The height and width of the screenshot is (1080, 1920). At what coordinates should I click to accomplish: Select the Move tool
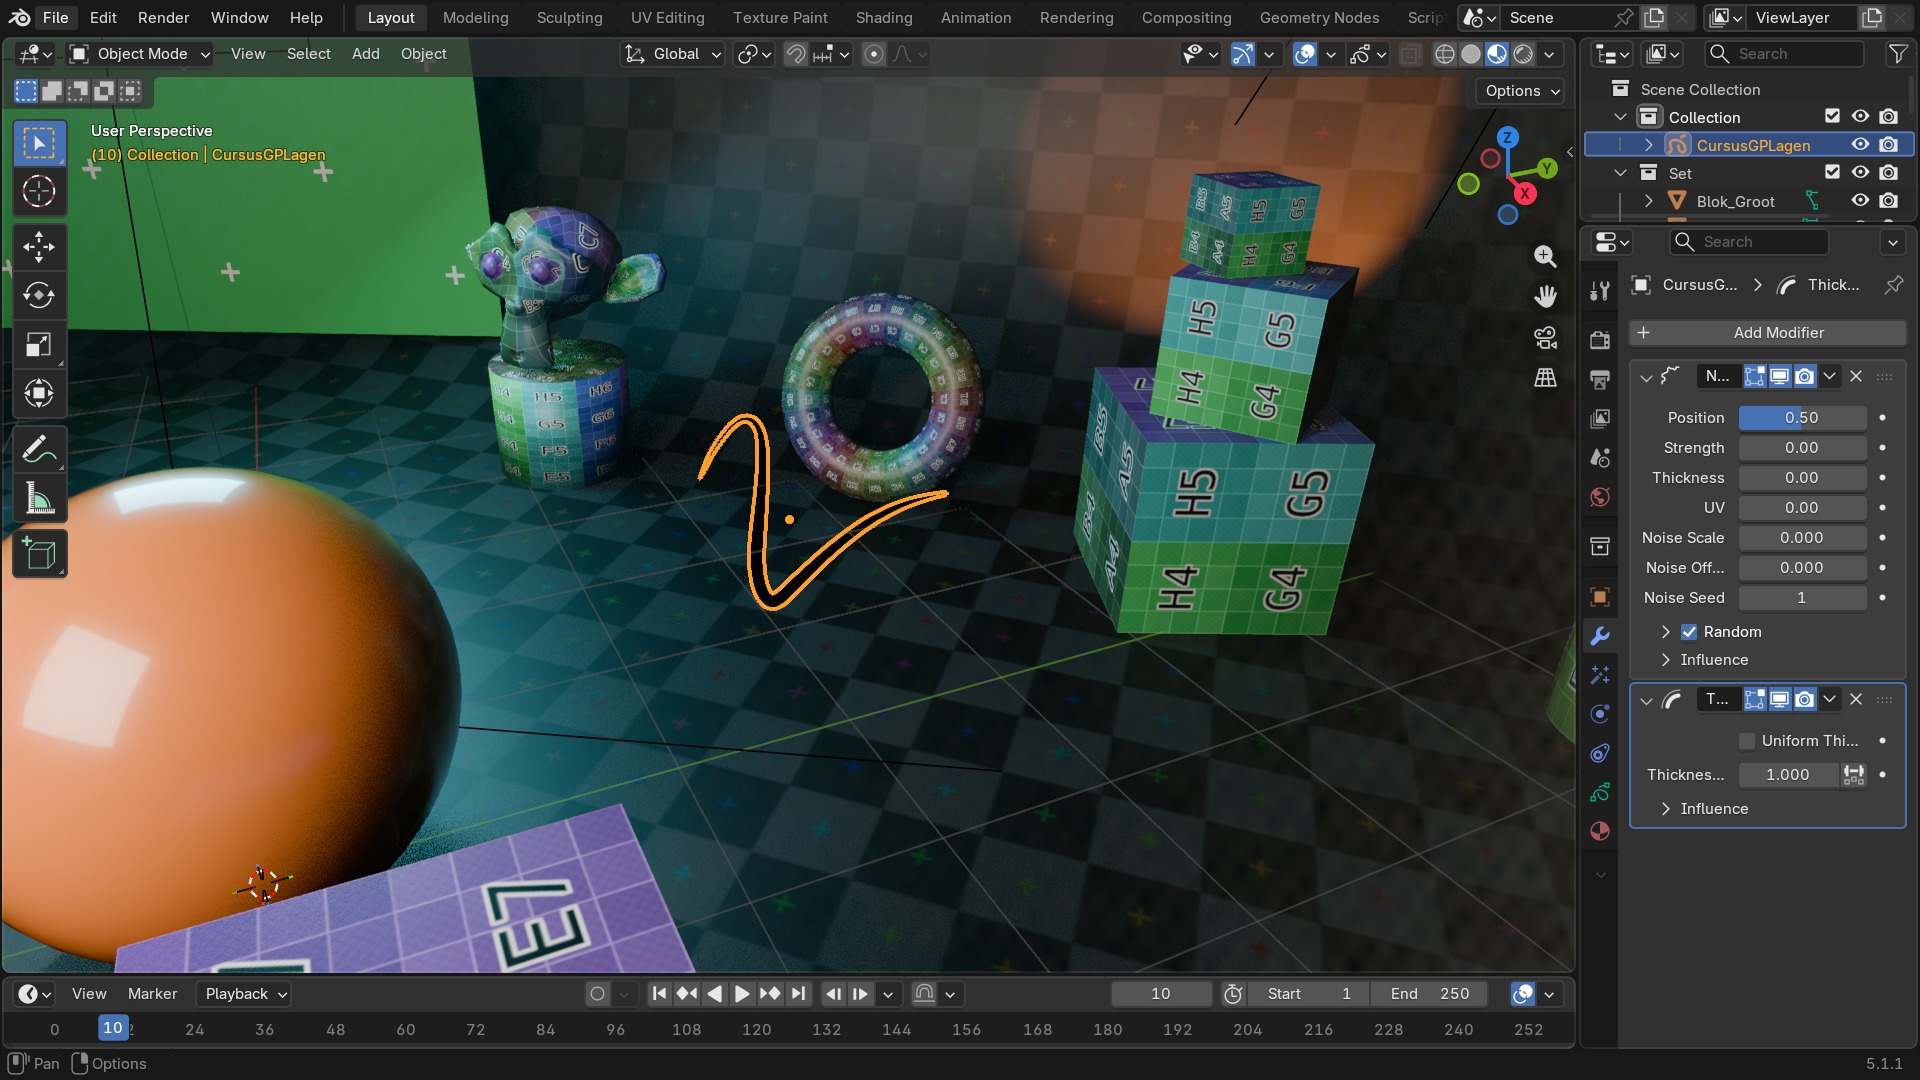[39, 247]
